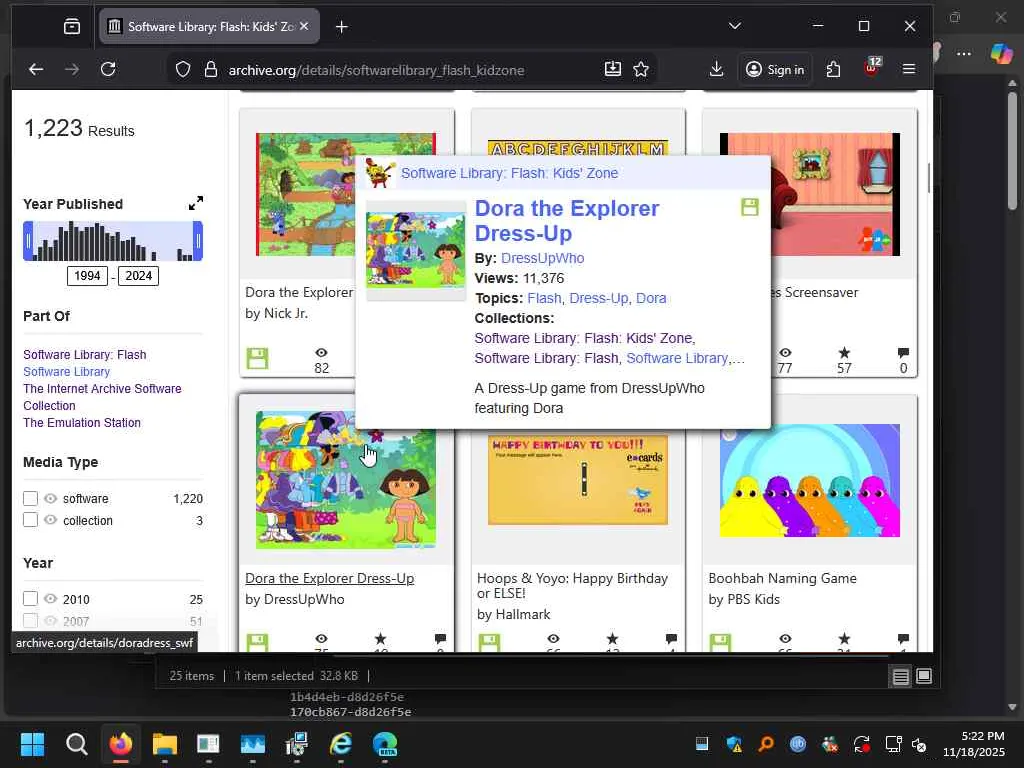Open the Dora topic link

pos(651,298)
